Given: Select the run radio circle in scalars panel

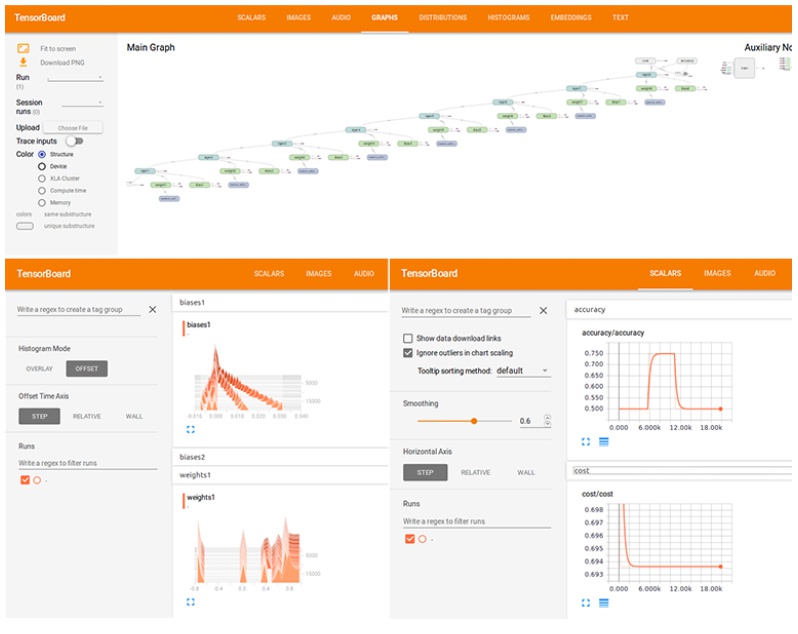Looking at the screenshot, I should pos(422,539).
